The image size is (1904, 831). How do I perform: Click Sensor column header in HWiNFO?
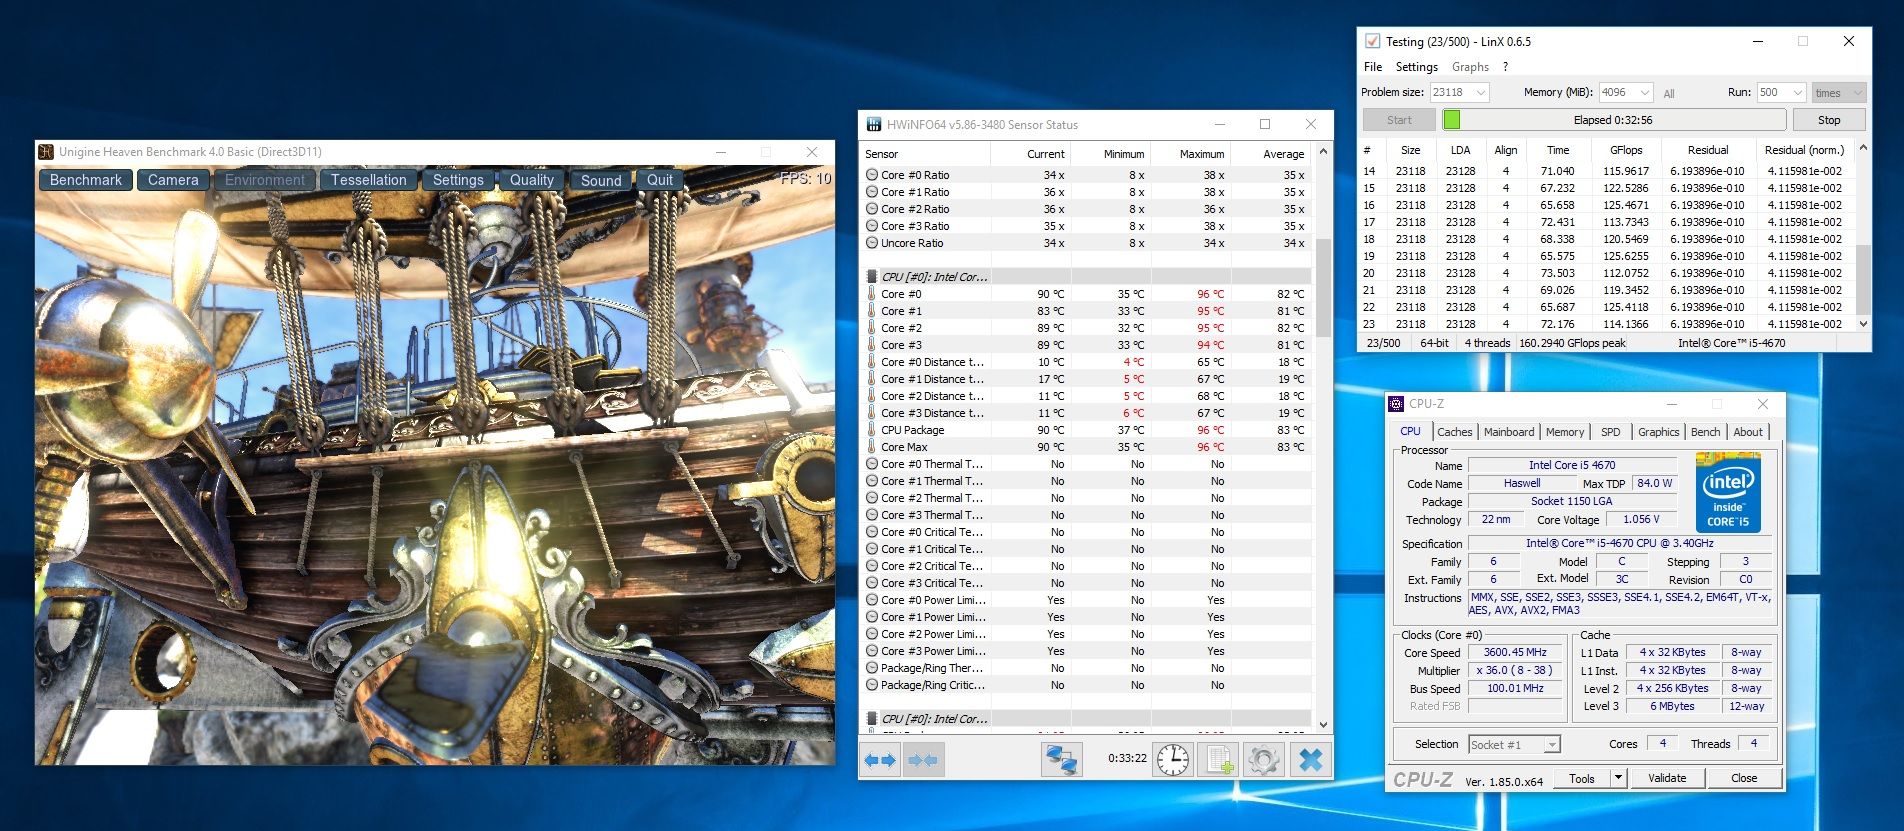coord(925,154)
